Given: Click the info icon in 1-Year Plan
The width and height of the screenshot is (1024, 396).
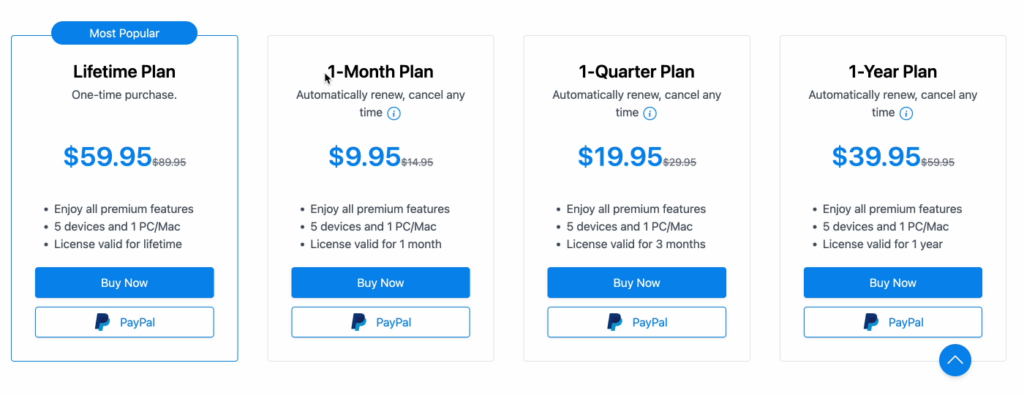Looking at the screenshot, I should tap(906, 113).
